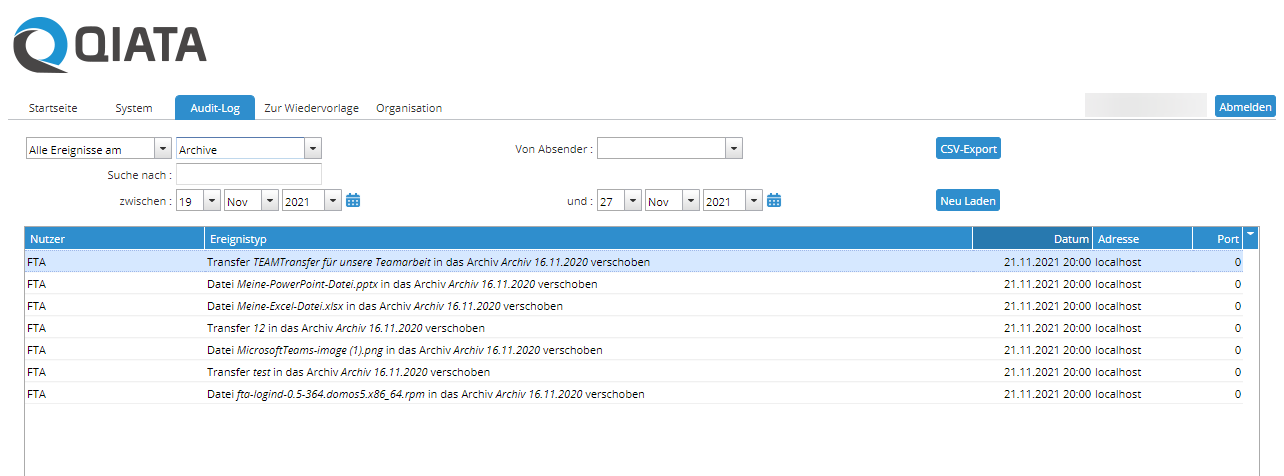
Task: Select the row with MicrosoftTeams-image (1).png
Action: [634, 350]
